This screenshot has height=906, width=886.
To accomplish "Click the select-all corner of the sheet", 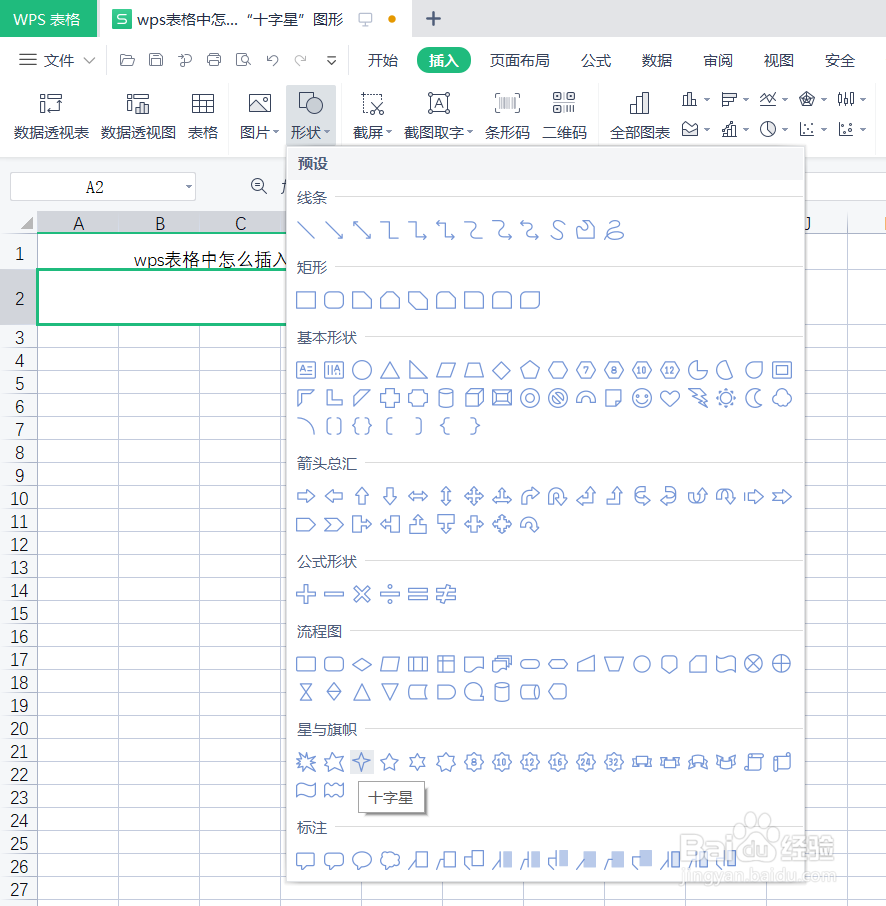I will point(27,223).
